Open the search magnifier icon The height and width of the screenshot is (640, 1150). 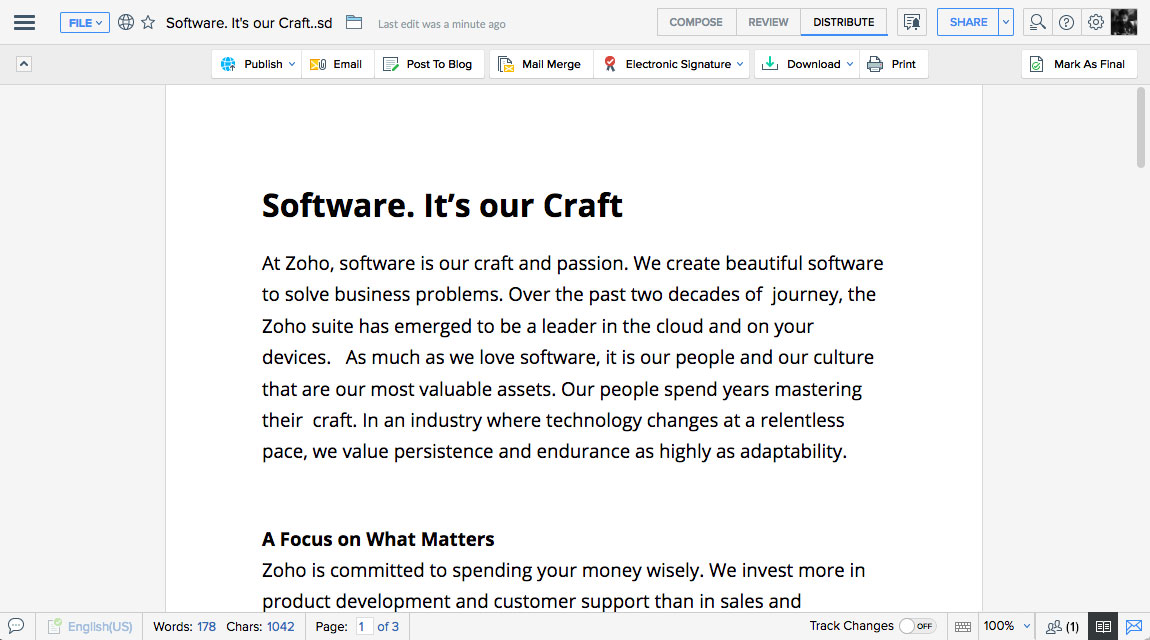pyautogui.click(x=1038, y=22)
